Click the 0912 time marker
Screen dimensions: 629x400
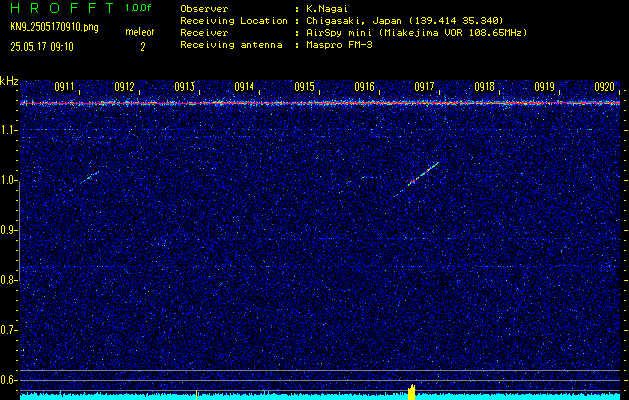click(x=124, y=86)
